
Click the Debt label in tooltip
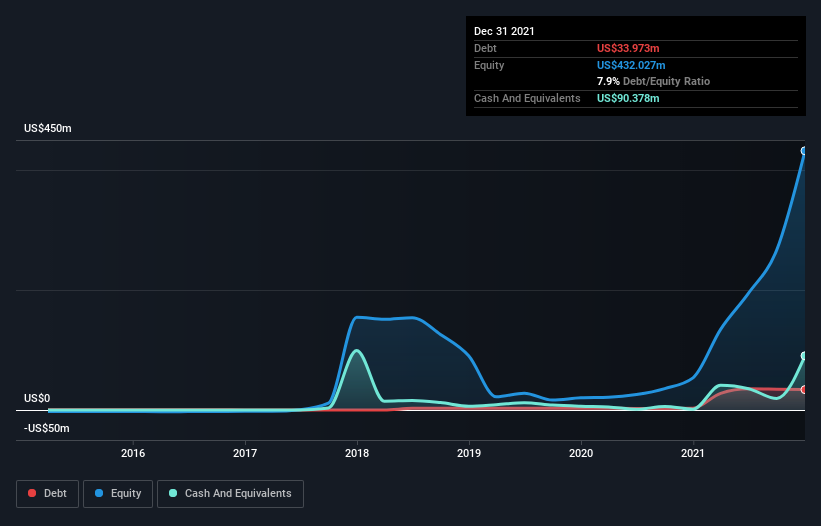pyautogui.click(x=485, y=48)
